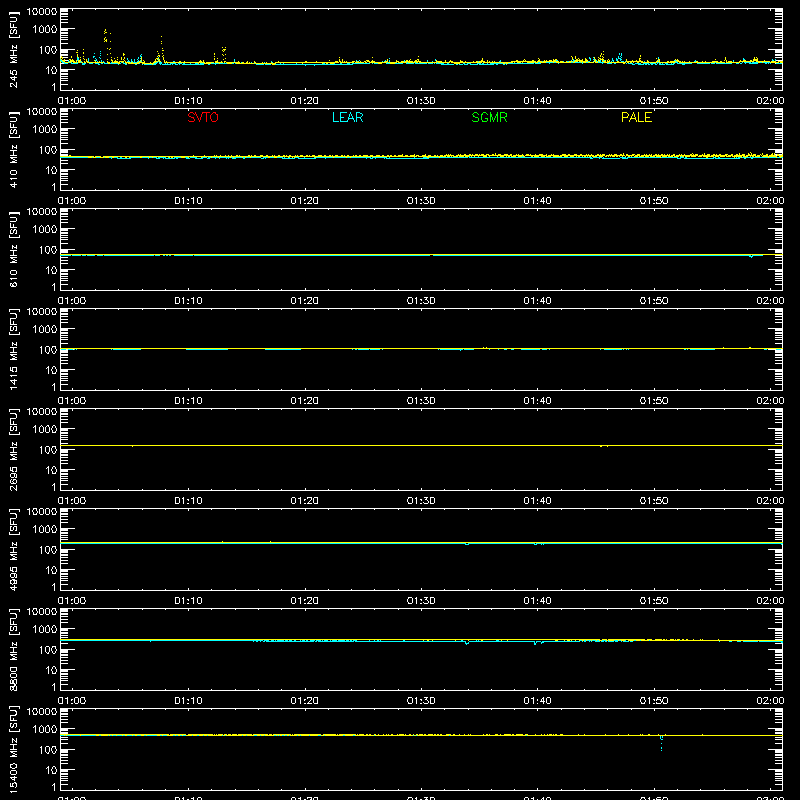The height and width of the screenshot is (800, 800).
Task: Click the 01:20 time label below the 410 MHz plot
Action: [x=305, y=201]
